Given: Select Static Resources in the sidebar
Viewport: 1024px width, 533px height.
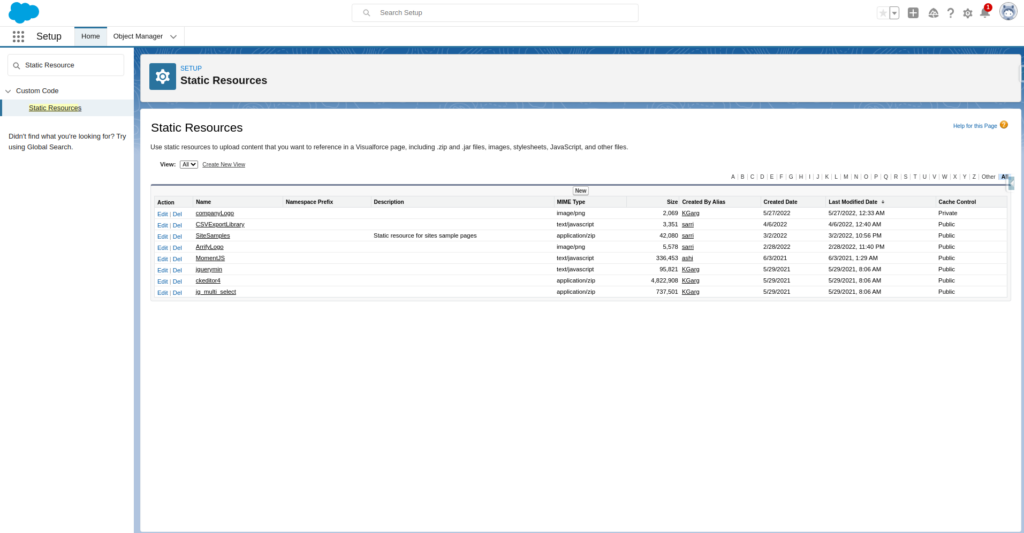Looking at the screenshot, I should click(x=55, y=108).
